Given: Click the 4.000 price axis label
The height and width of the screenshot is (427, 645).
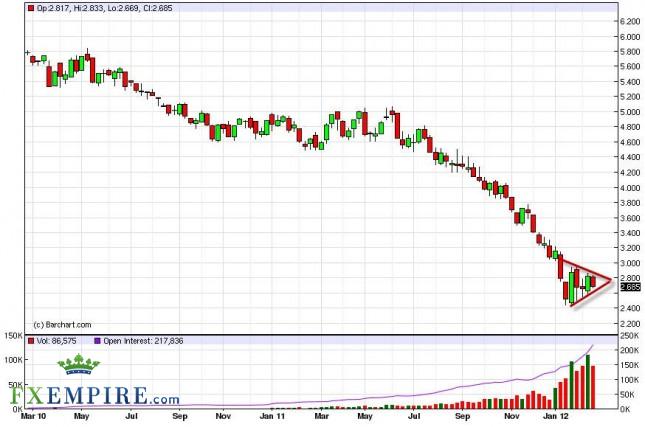Looking at the screenshot, I should point(630,188).
